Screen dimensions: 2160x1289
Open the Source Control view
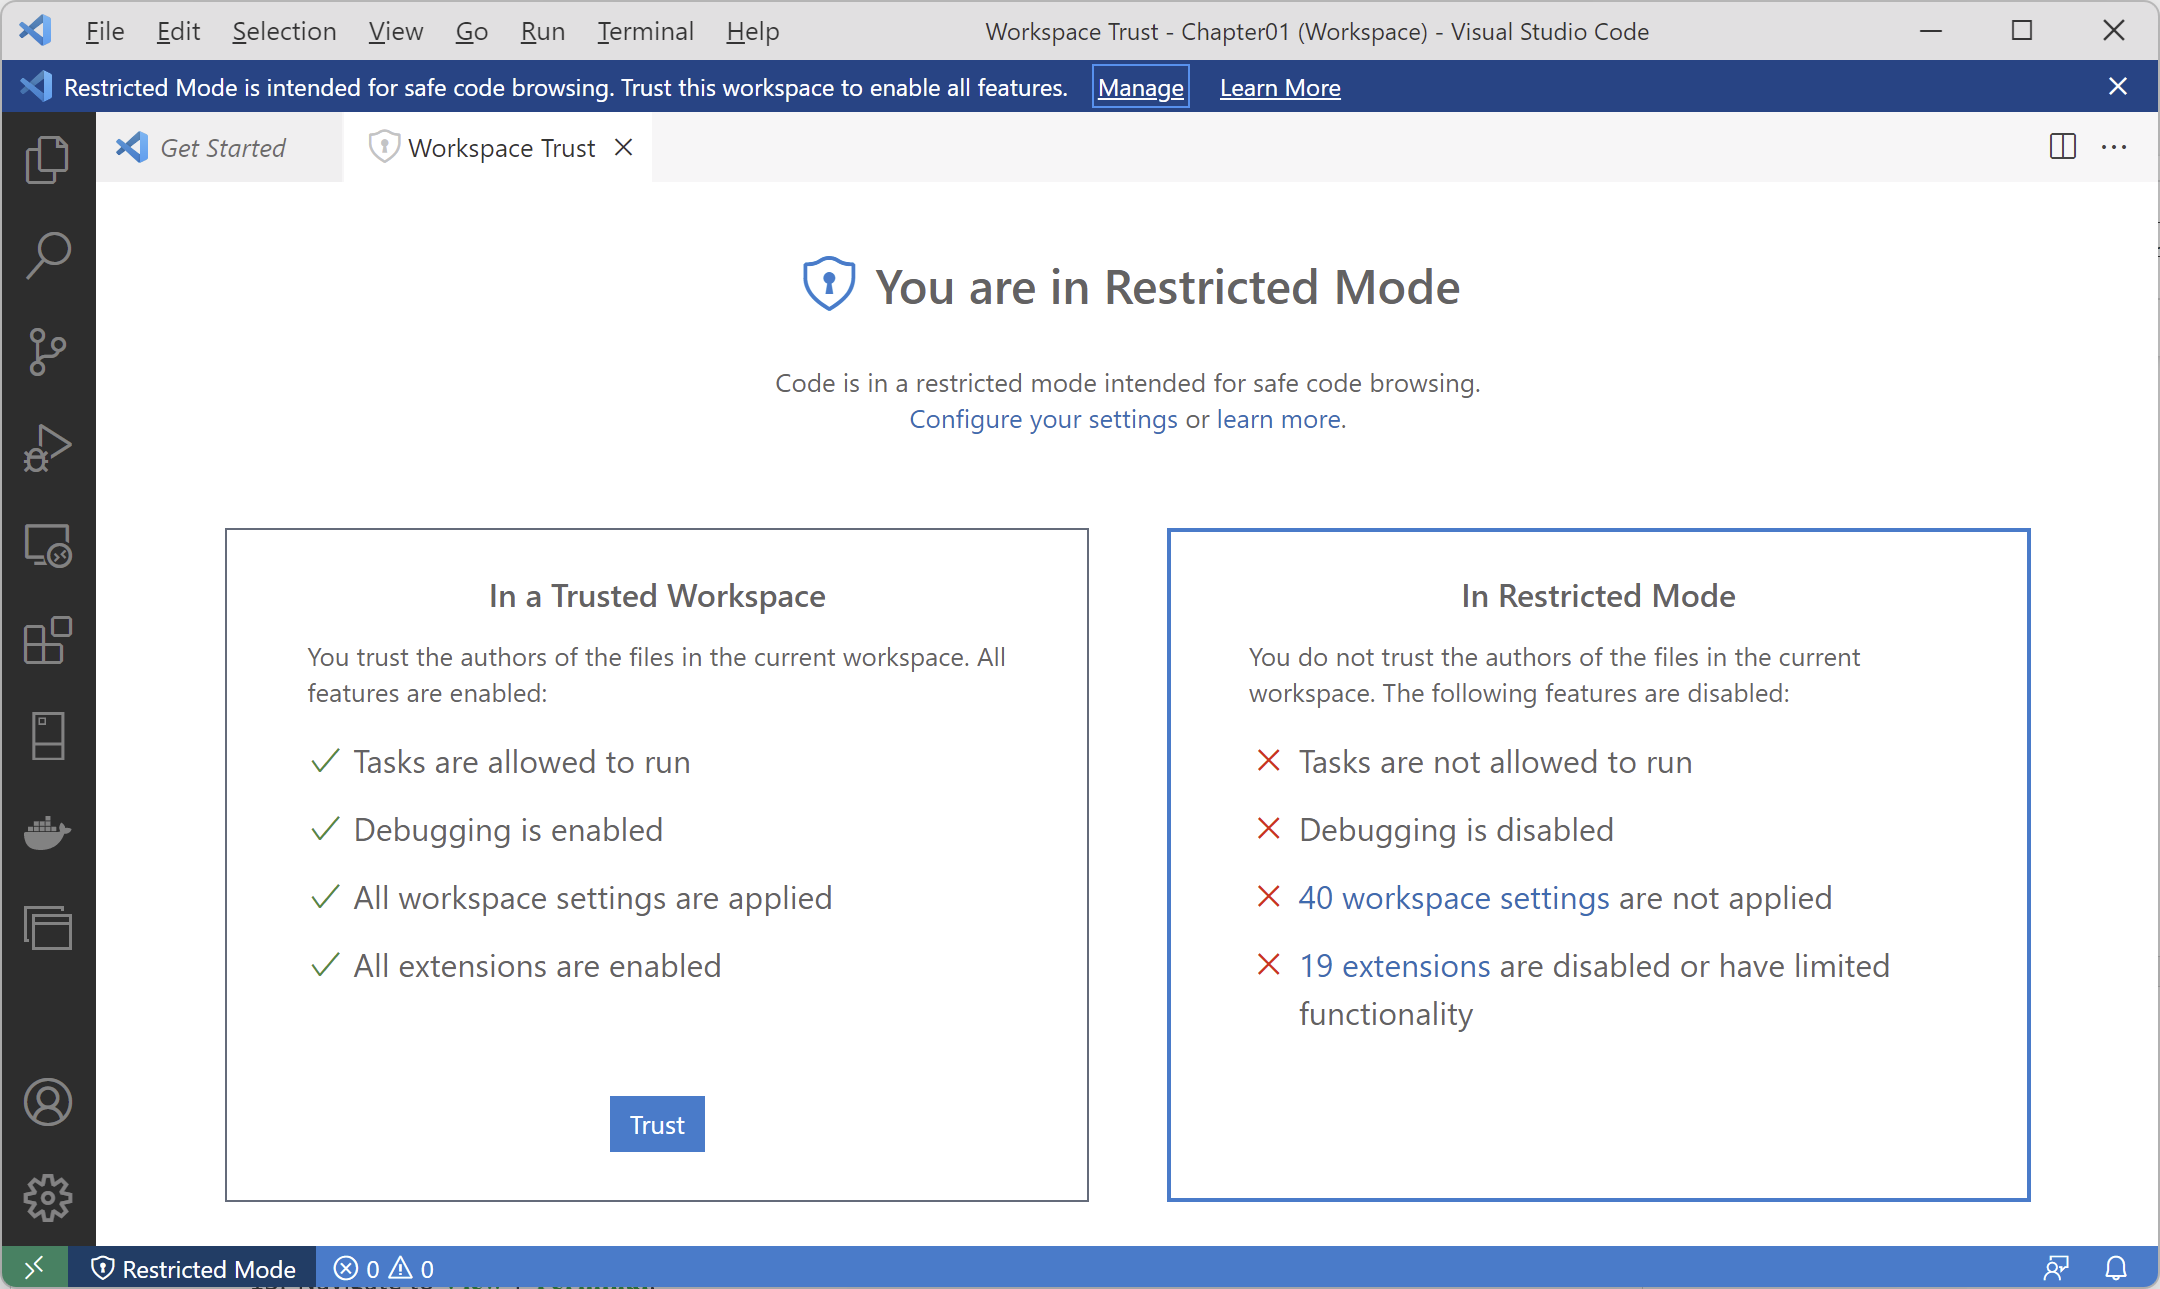tap(47, 352)
